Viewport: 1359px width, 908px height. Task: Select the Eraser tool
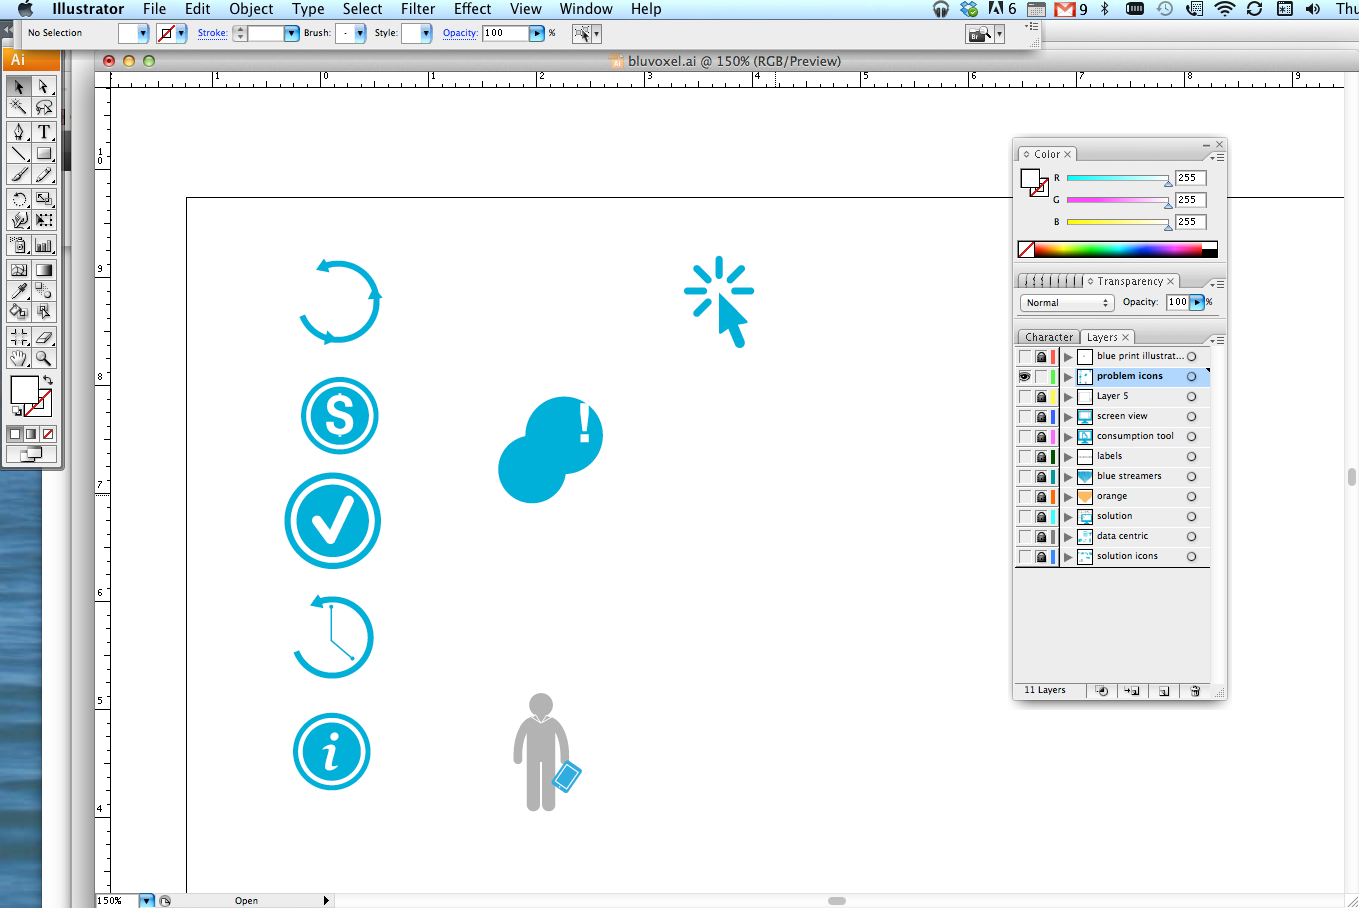pos(44,337)
